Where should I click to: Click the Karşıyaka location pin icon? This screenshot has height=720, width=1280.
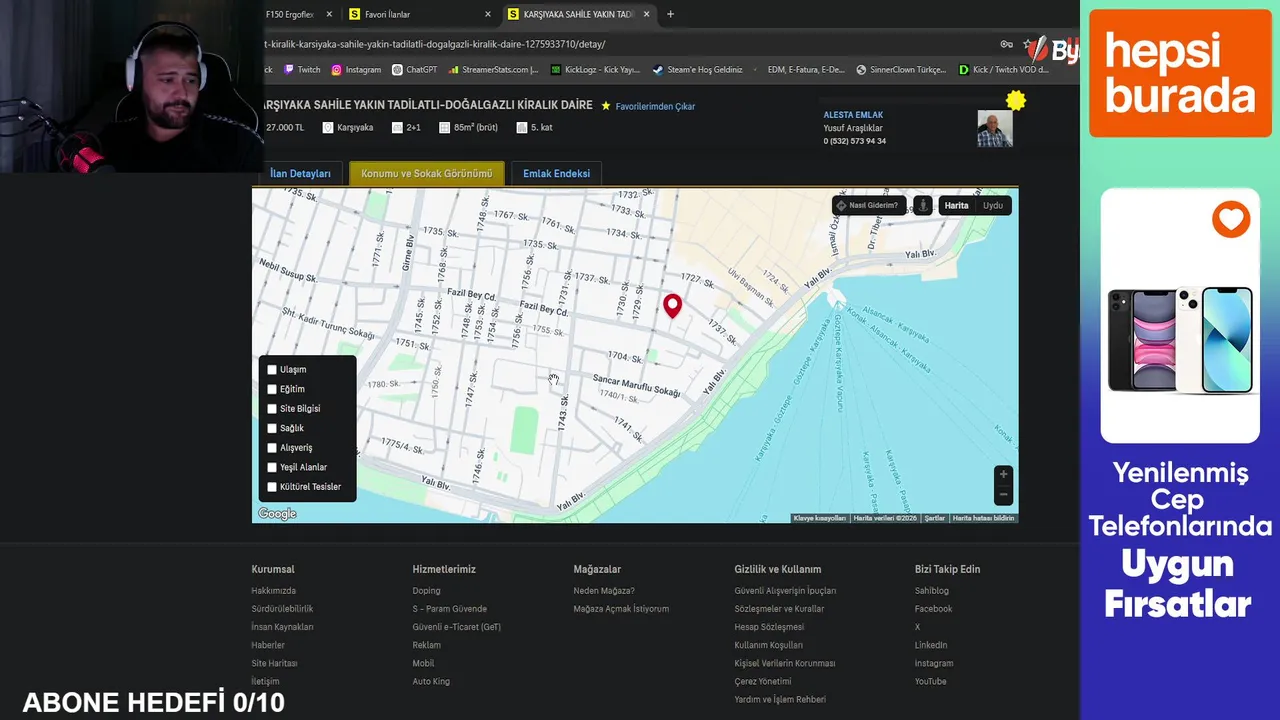coord(330,127)
